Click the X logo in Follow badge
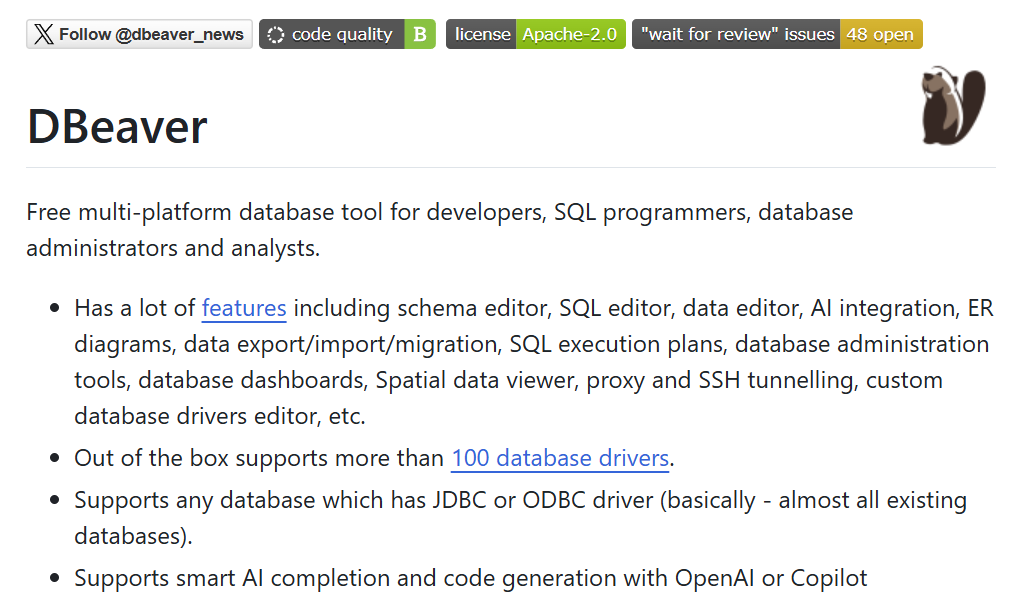The width and height of the screenshot is (1019, 602). click(x=44, y=34)
